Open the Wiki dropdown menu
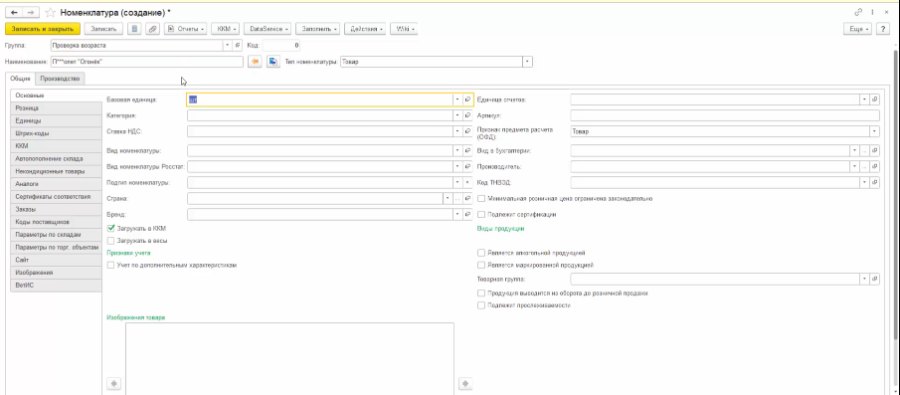Screen dimensions: 900x395 click(x=404, y=29)
